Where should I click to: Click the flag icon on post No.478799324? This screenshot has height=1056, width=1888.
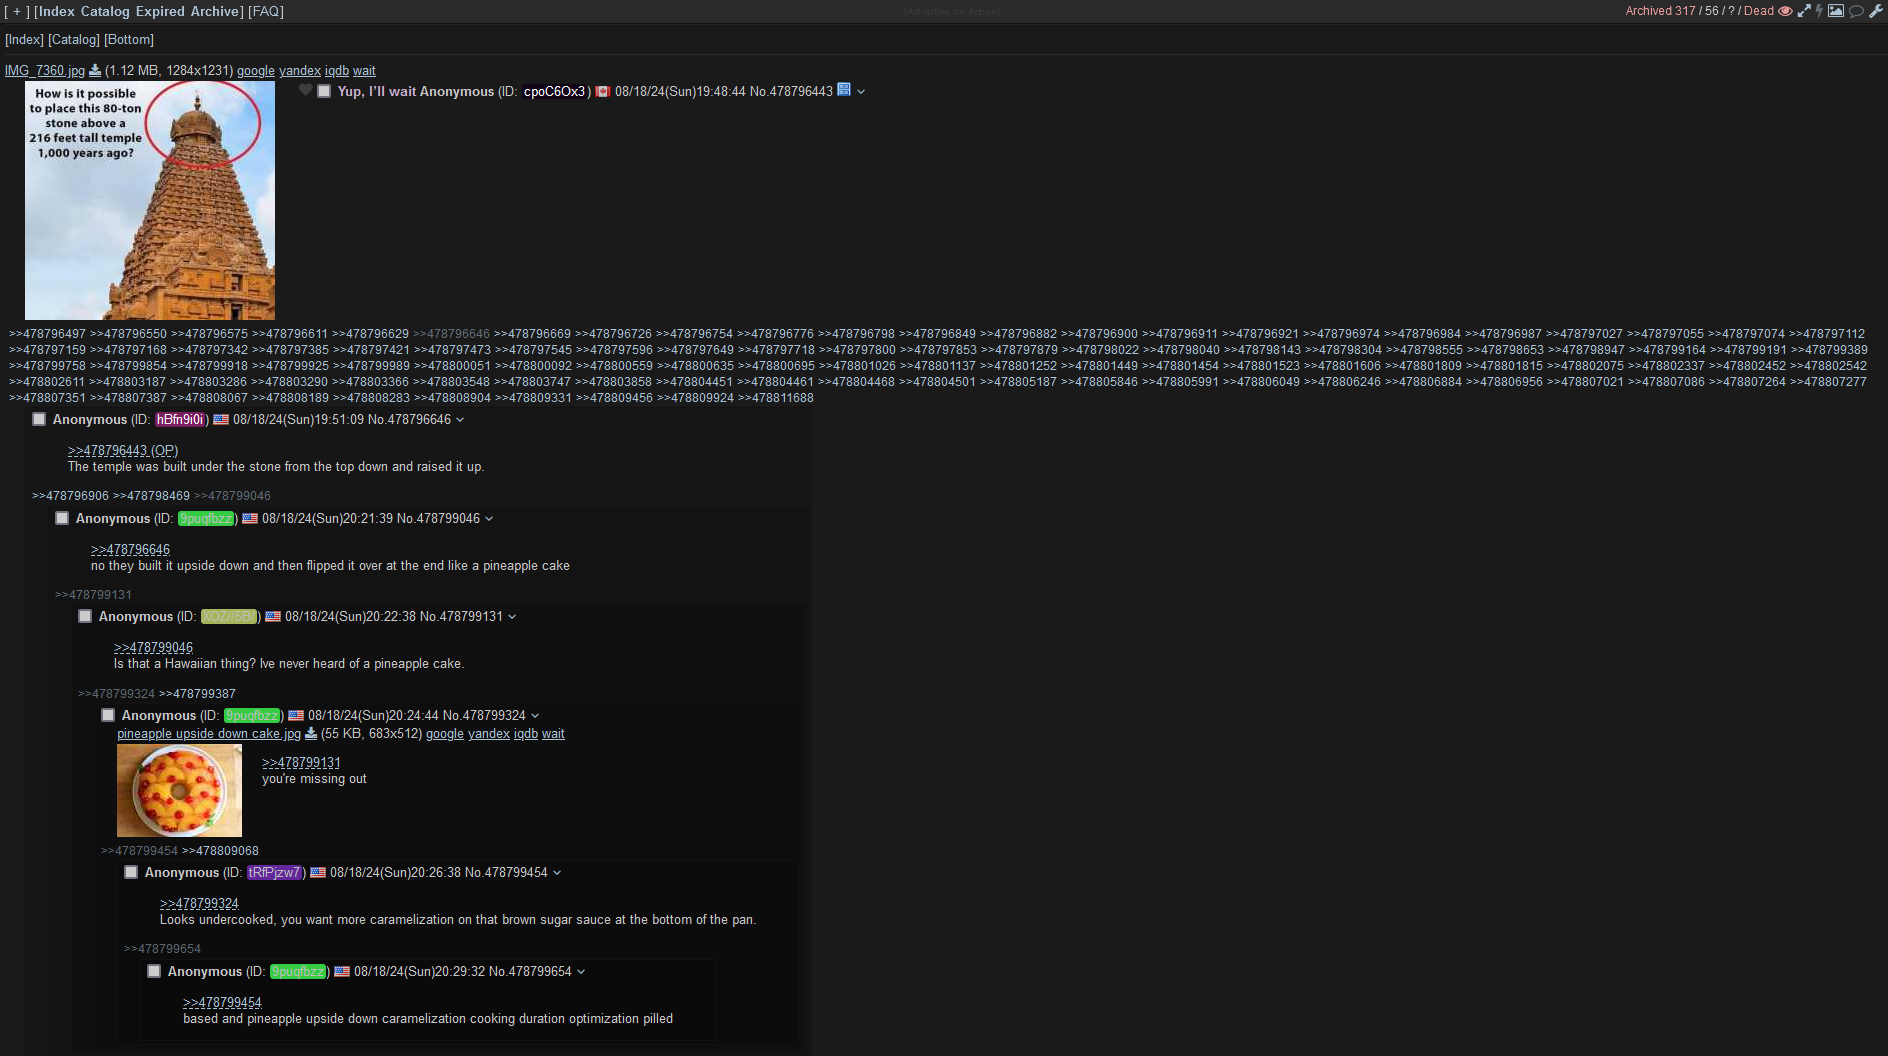296,715
